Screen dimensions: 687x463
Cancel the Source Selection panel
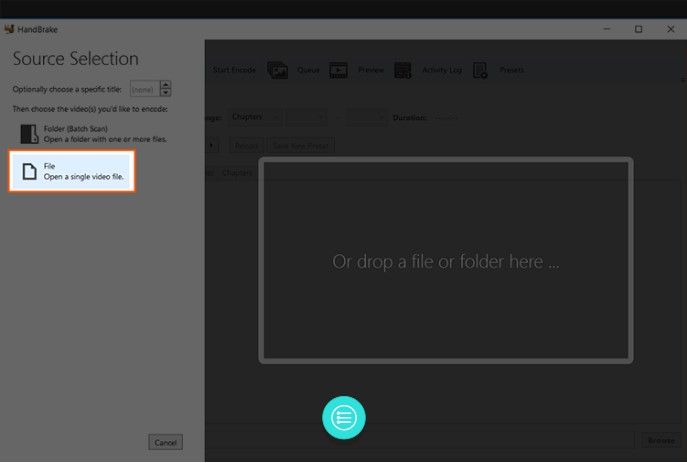(x=166, y=442)
